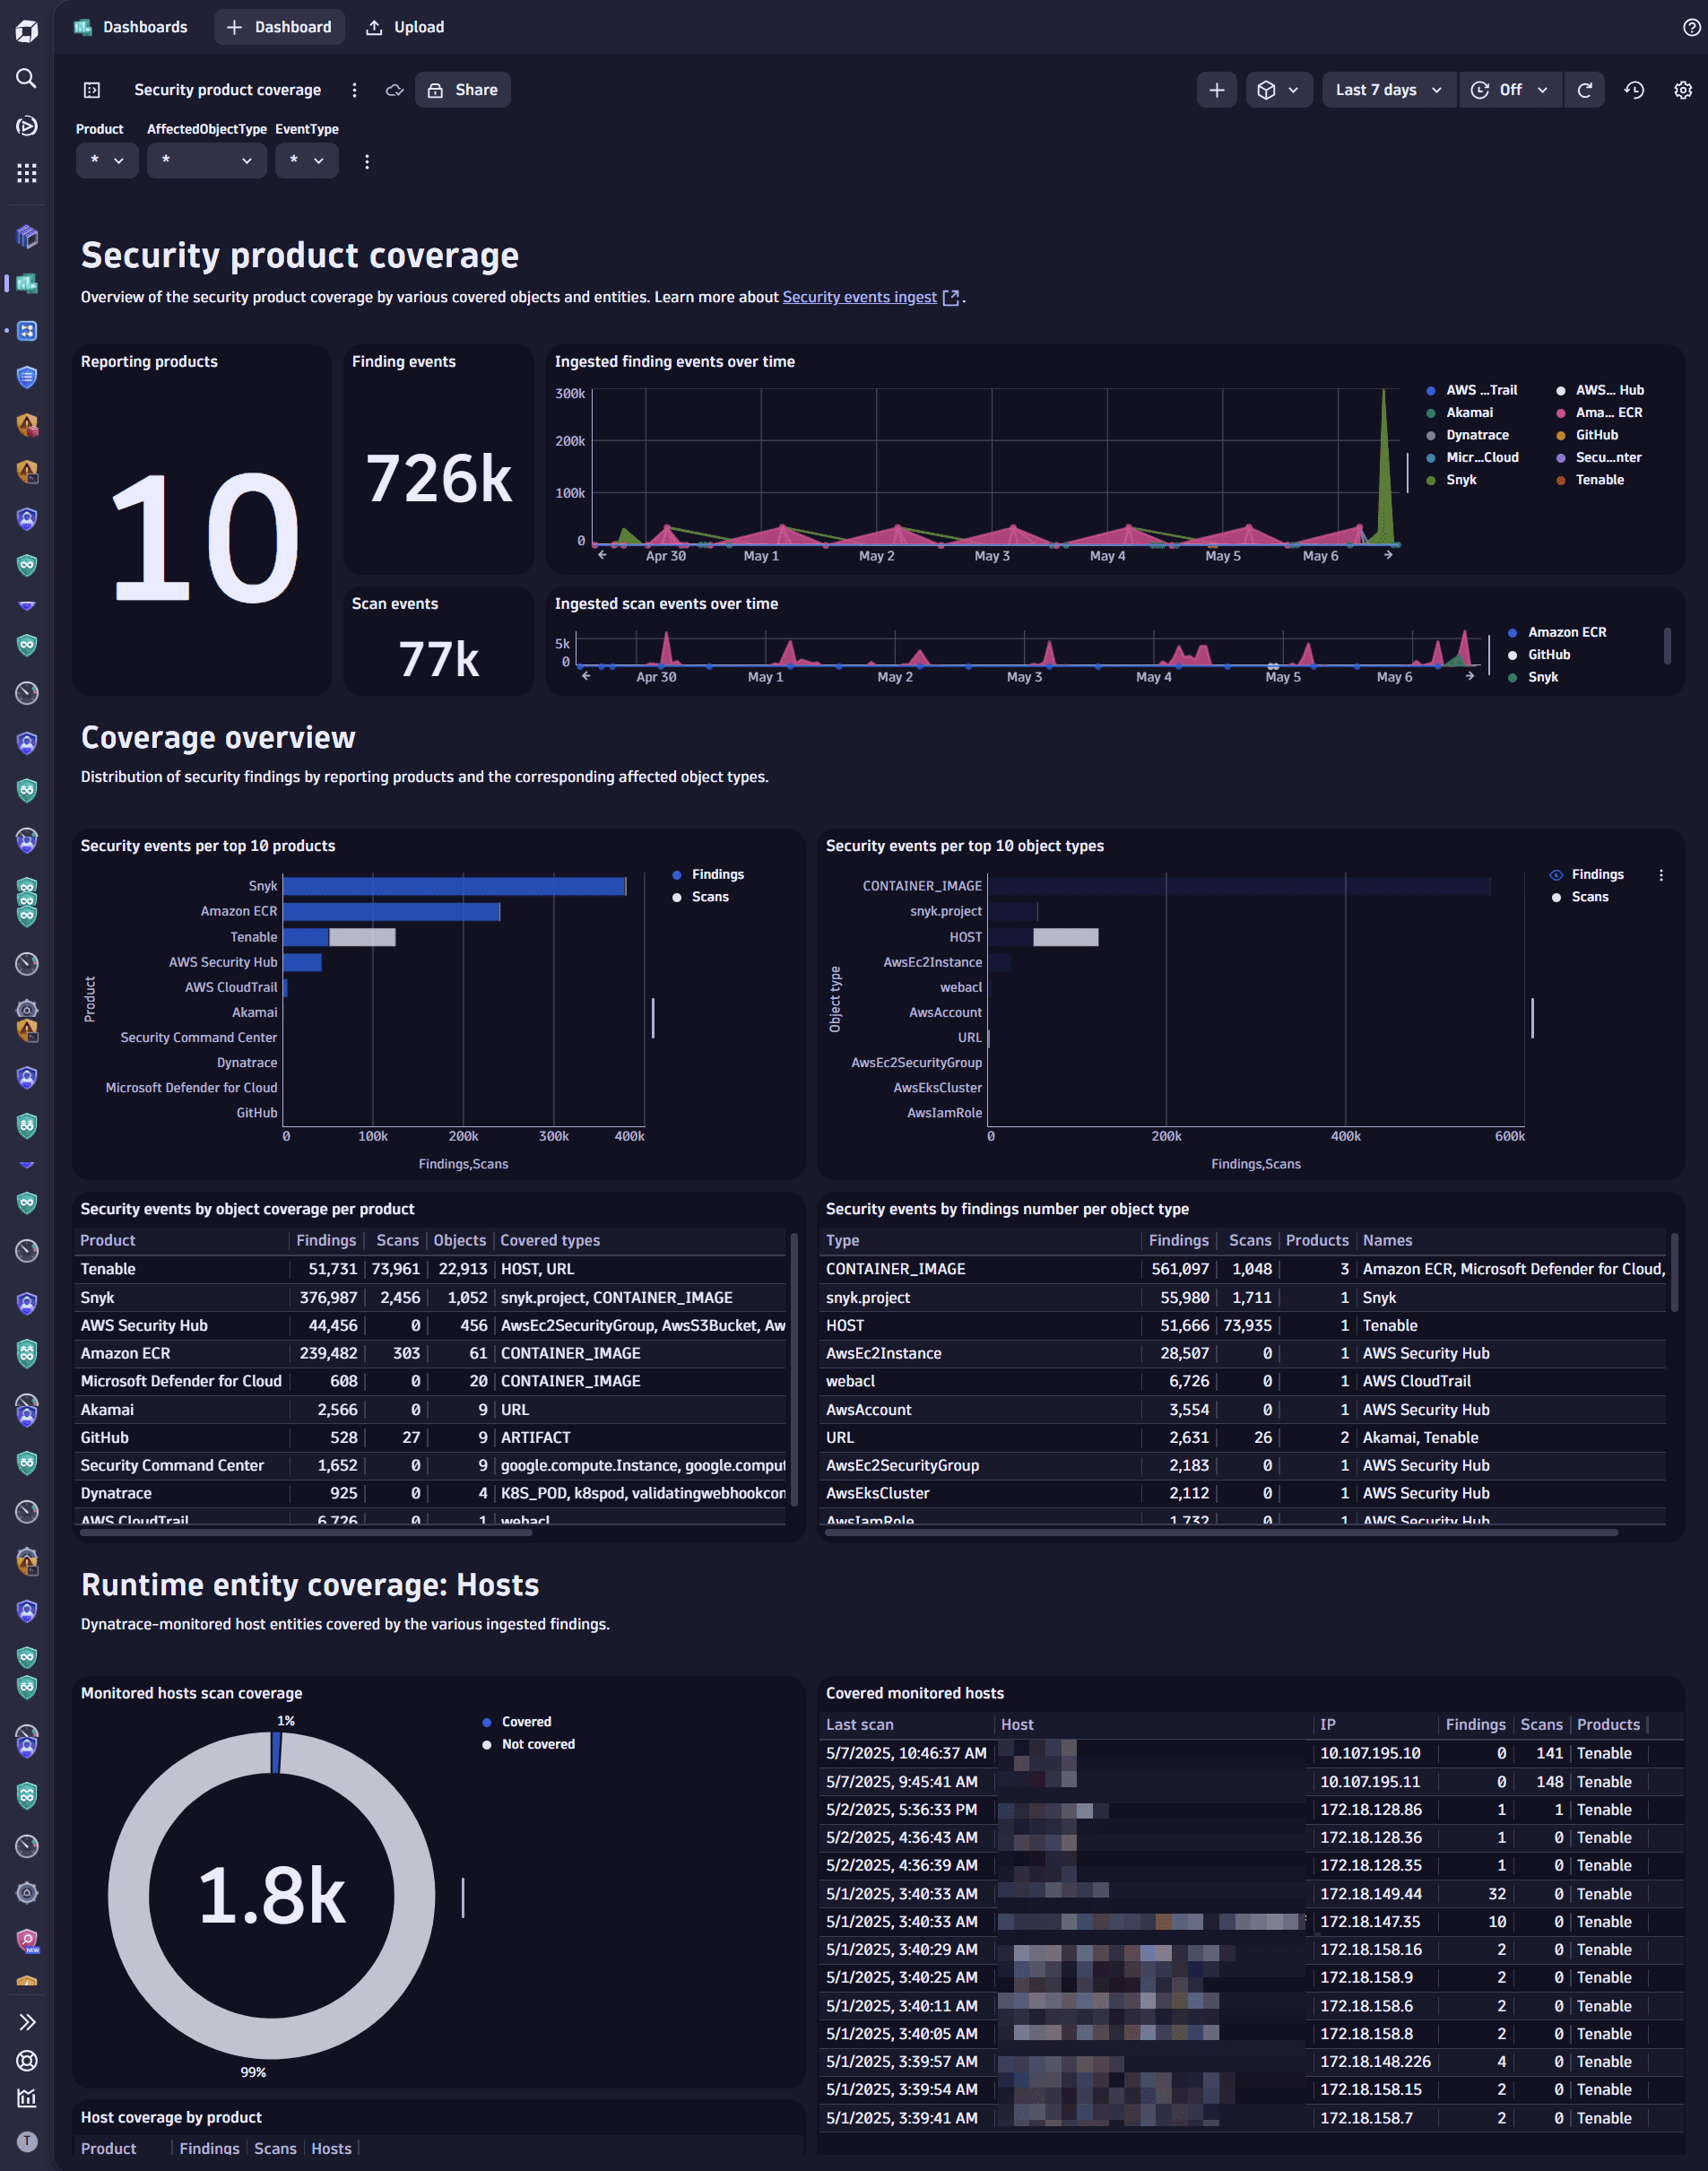
Task: Open the lifebuoy support icon
Action: pyautogui.click(x=27, y=2060)
